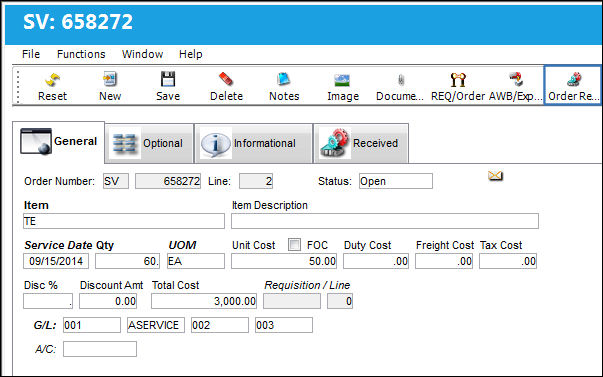Screen dimensions: 603x377
Task: Click the order number field 658272
Action: (168, 181)
